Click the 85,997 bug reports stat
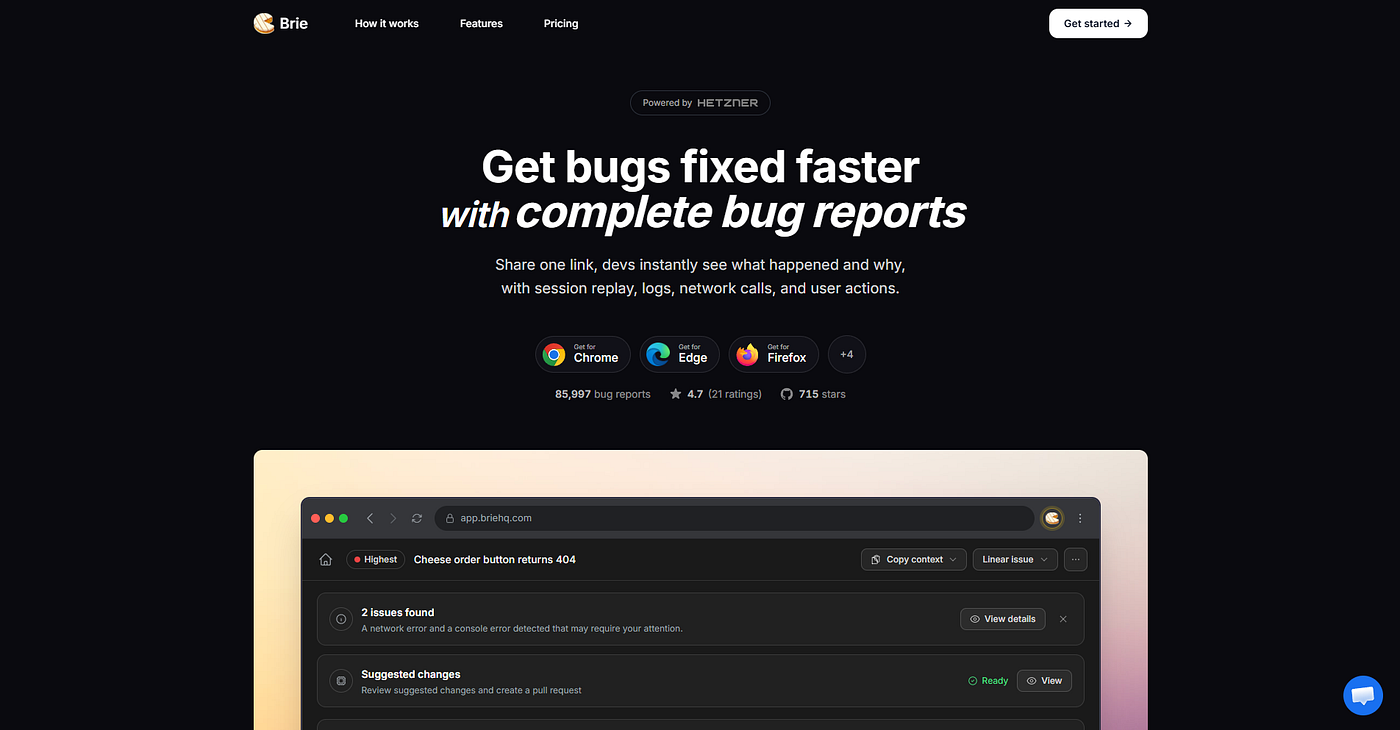 coord(602,394)
